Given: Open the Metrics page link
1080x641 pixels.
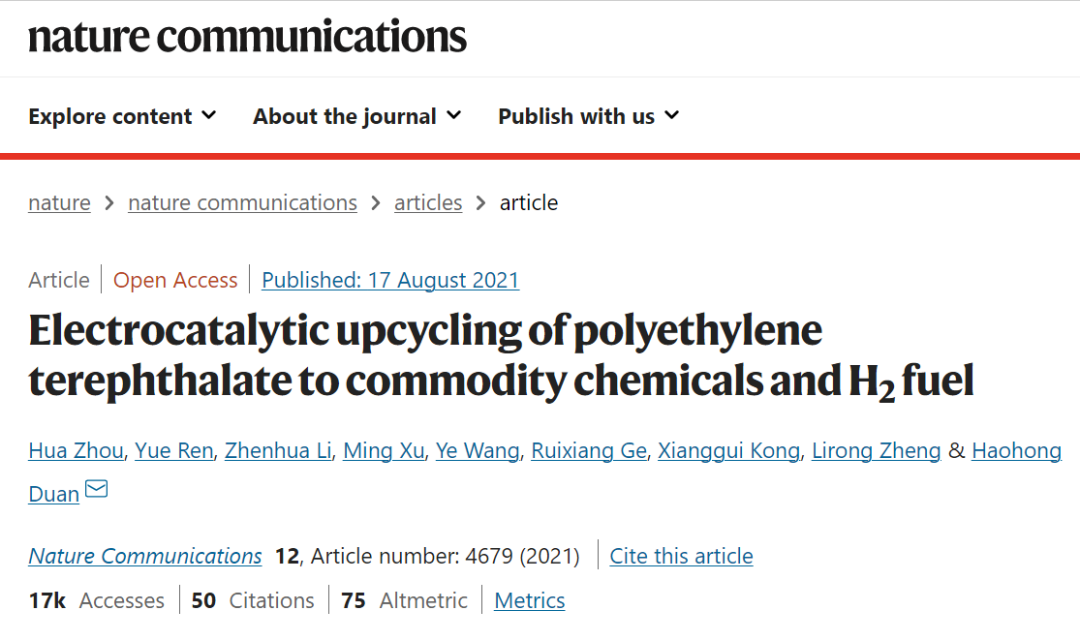Looking at the screenshot, I should (530, 600).
